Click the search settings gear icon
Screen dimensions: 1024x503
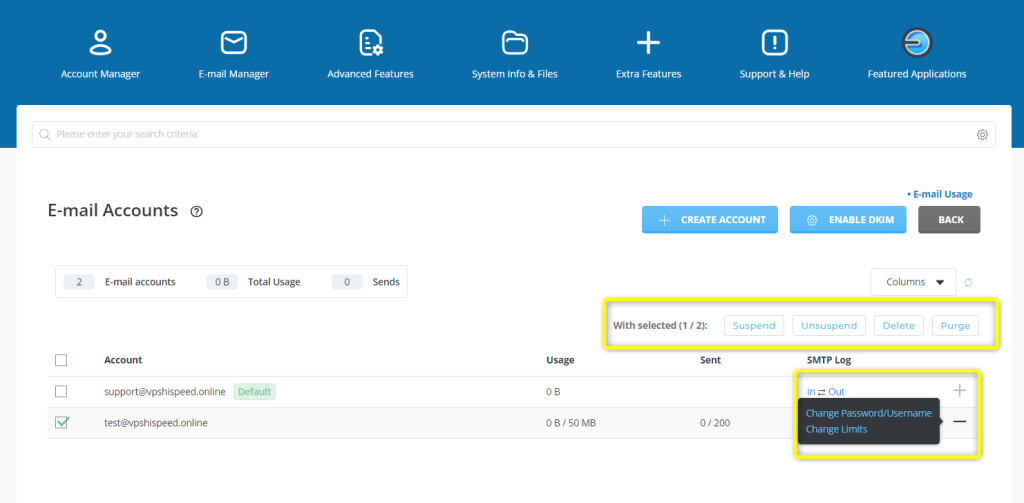pos(982,135)
